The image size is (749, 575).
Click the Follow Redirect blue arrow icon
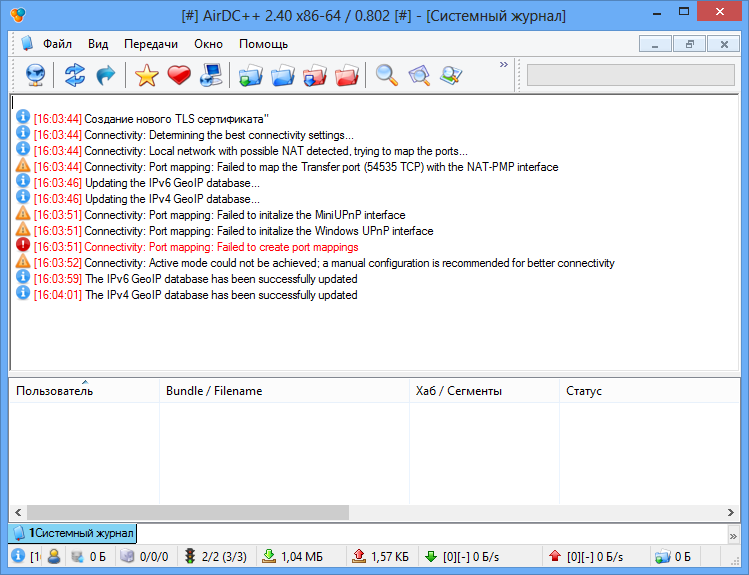pos(106,75)
